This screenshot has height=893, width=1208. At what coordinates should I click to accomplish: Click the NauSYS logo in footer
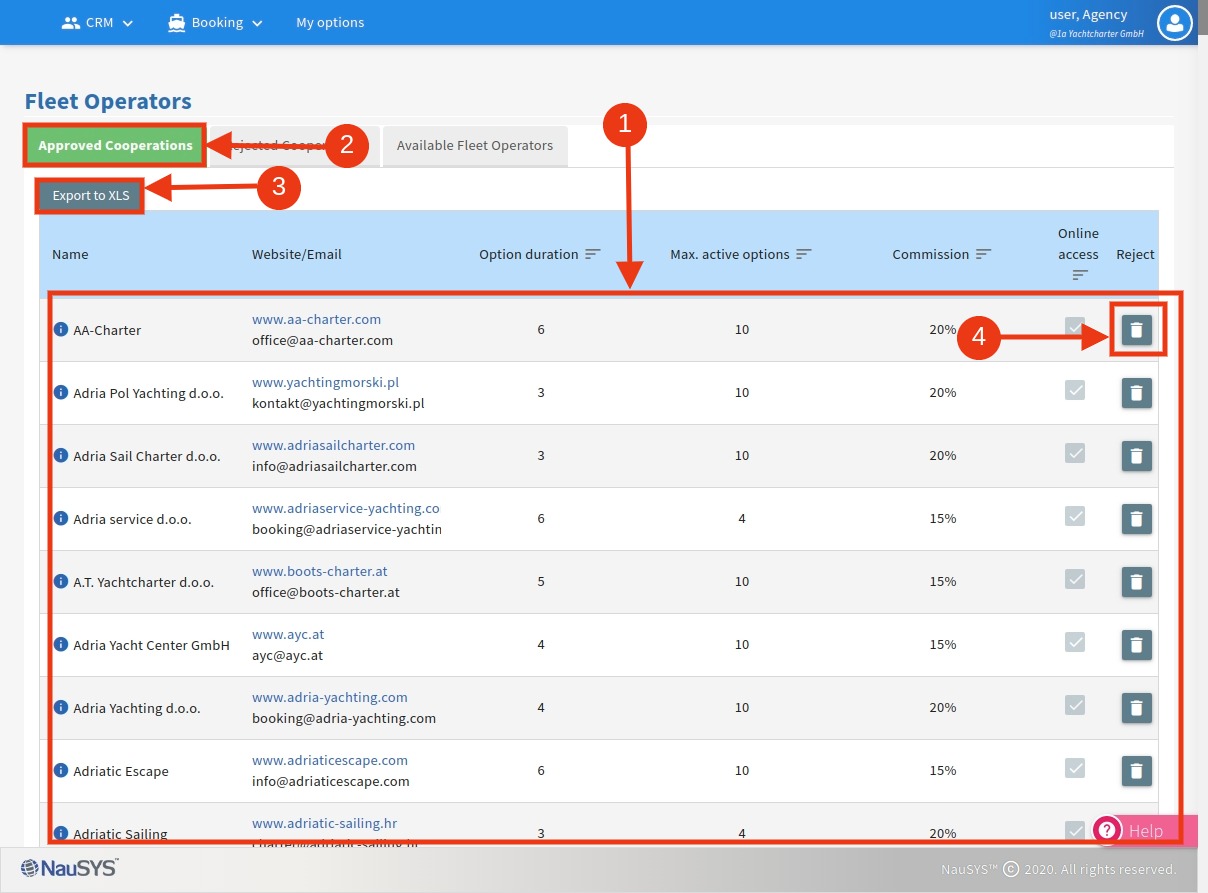(69, 867)
